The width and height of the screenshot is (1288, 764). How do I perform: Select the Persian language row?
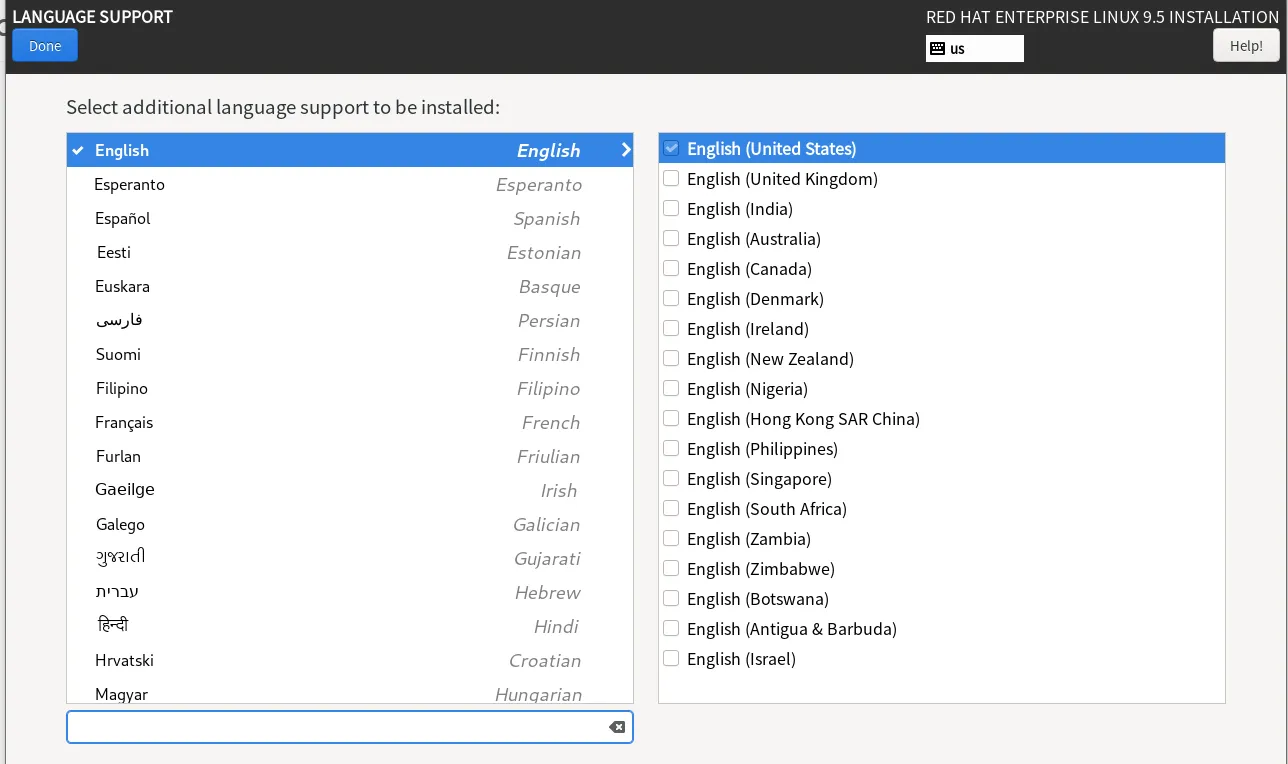pos(350,320)
